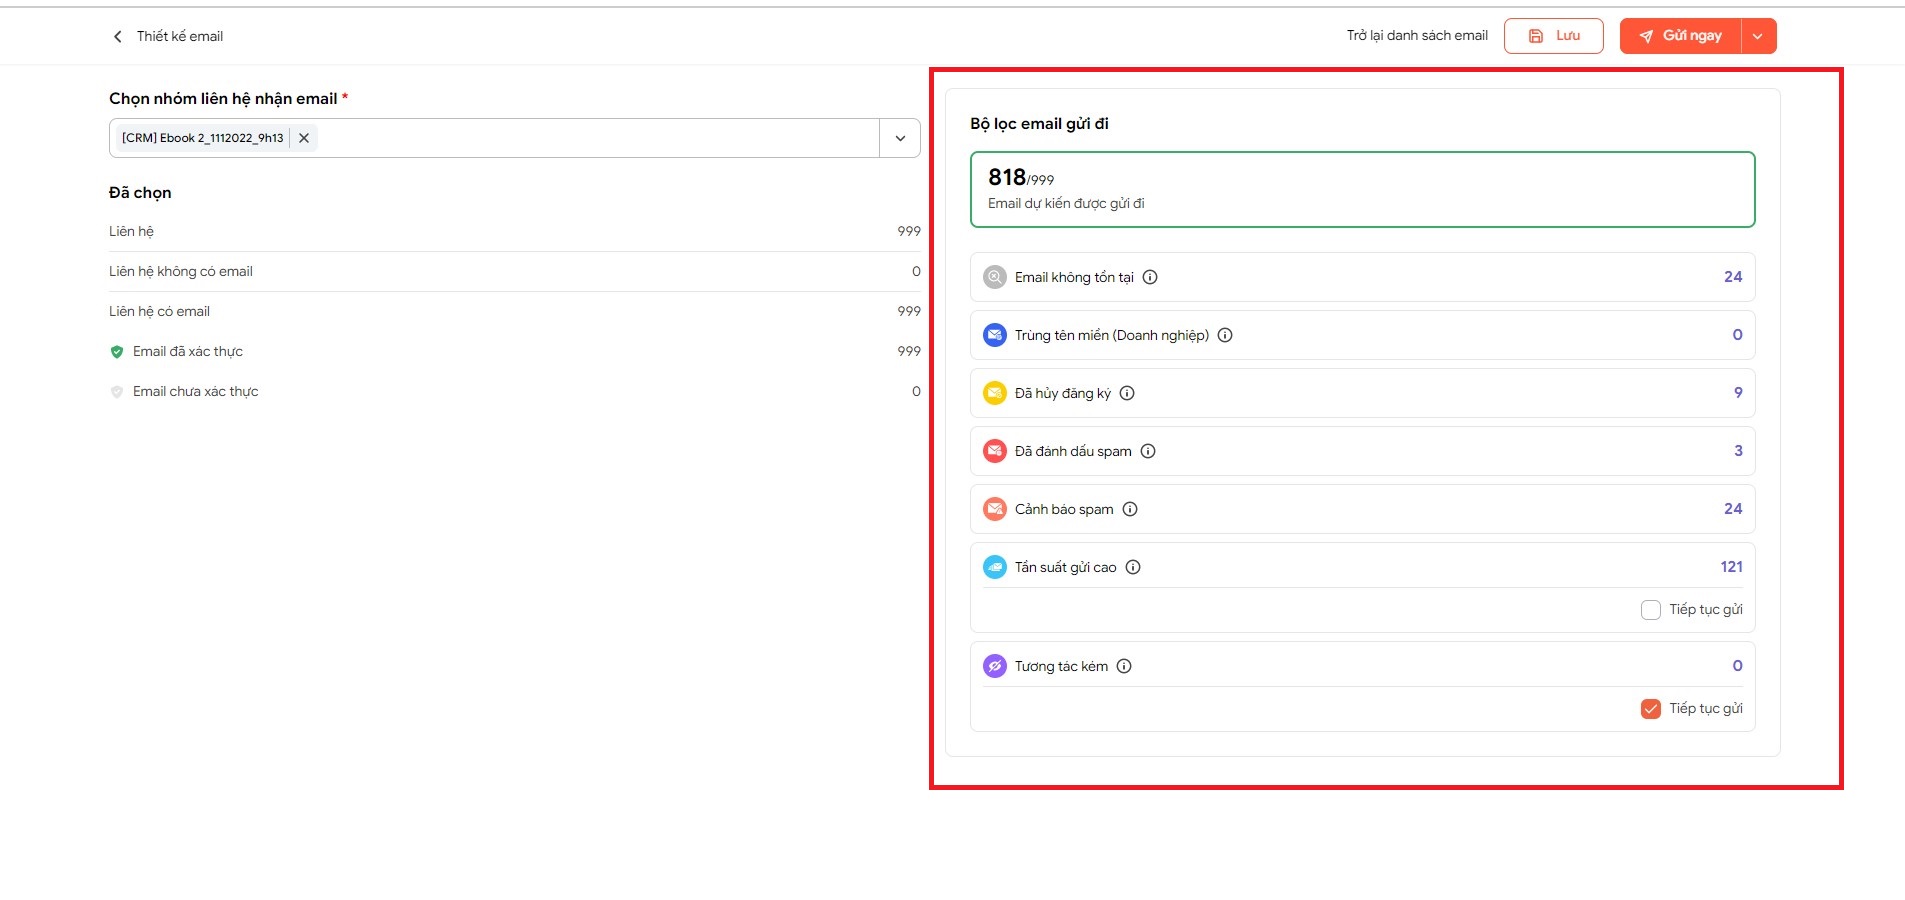
Task: Click info icon next to Cảnh báo spam
Action: click(1130, 509)
